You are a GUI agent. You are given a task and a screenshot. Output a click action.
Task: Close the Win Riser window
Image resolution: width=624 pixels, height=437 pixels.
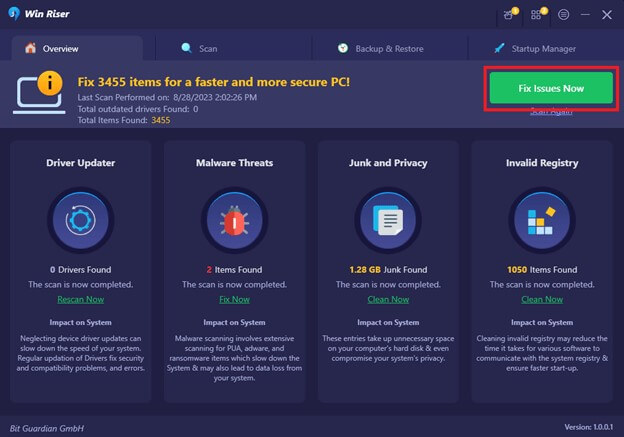pyautogui.click(x=606, y=15)
